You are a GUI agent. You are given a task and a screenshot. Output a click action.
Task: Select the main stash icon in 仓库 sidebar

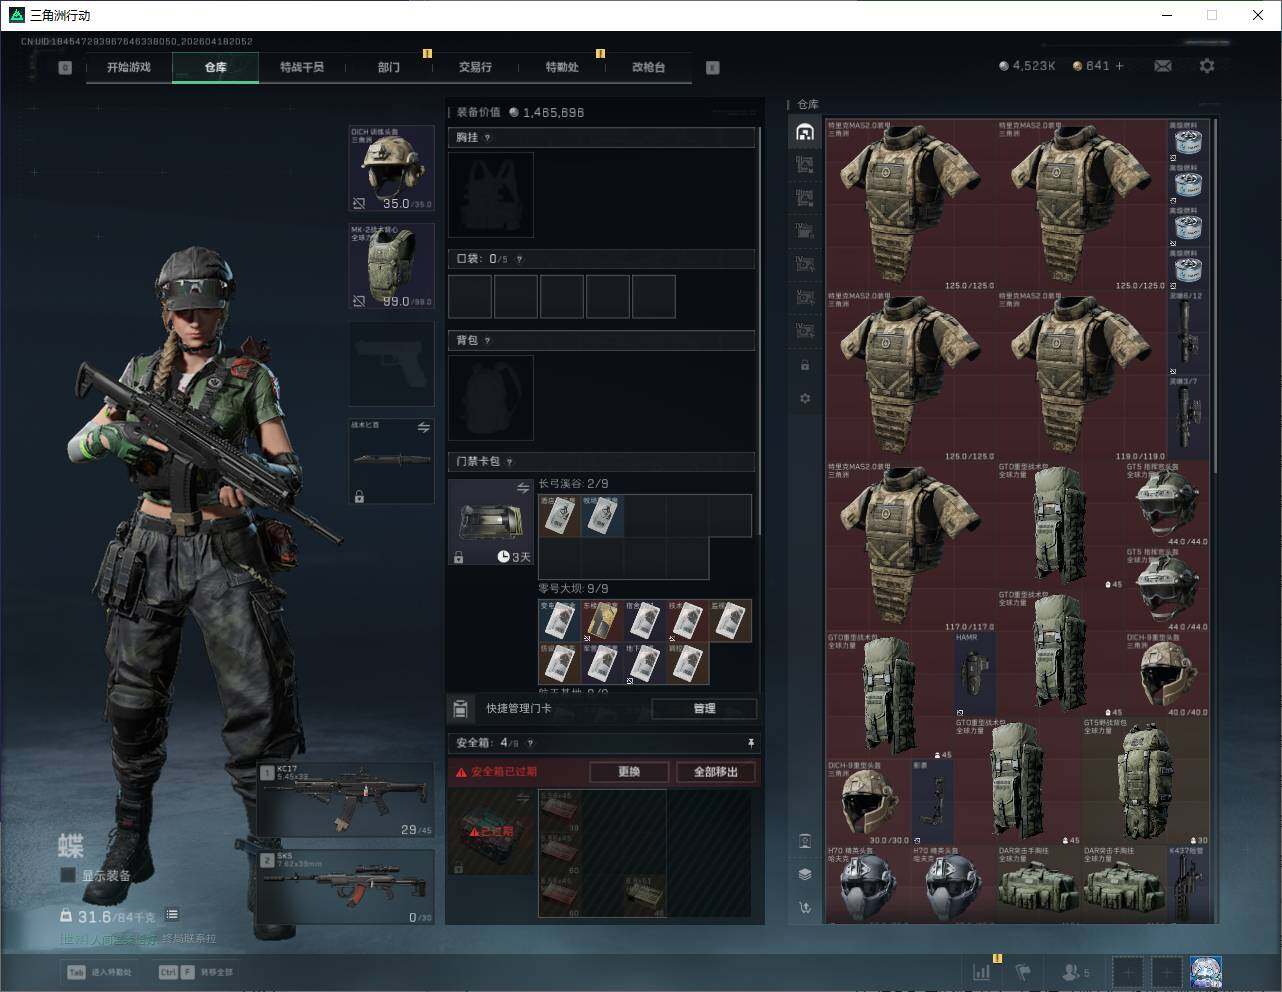pyautogui.click(x=805, y=132)
